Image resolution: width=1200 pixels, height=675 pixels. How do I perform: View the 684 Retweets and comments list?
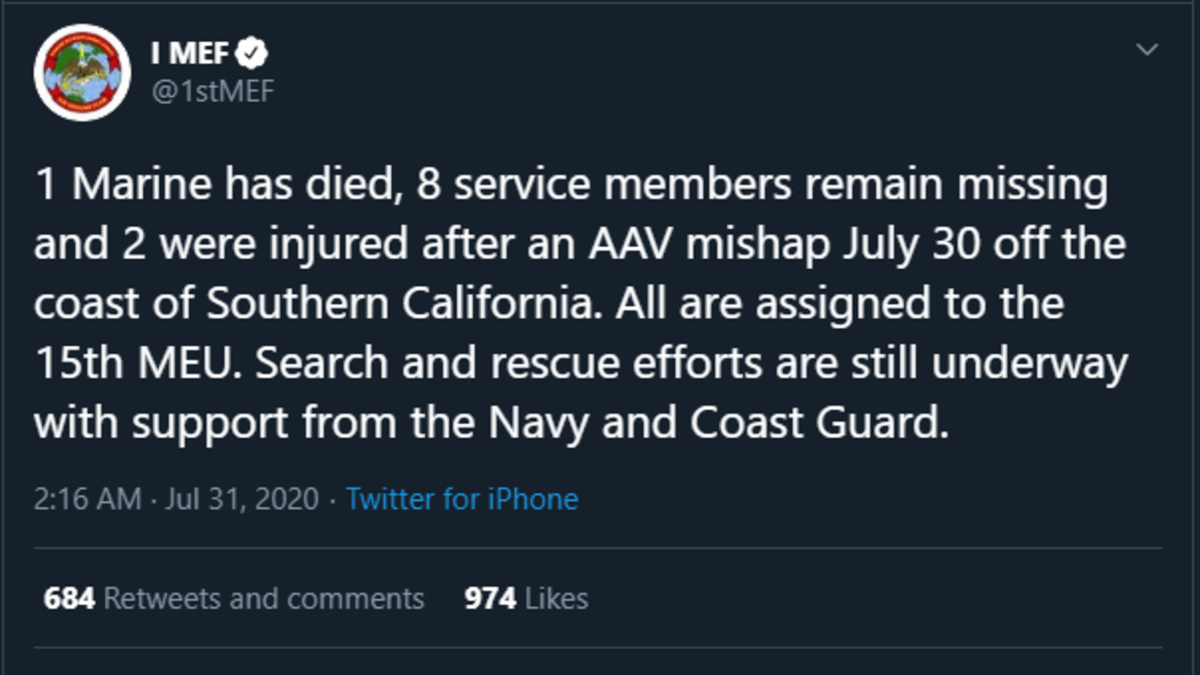coord(234,599)
